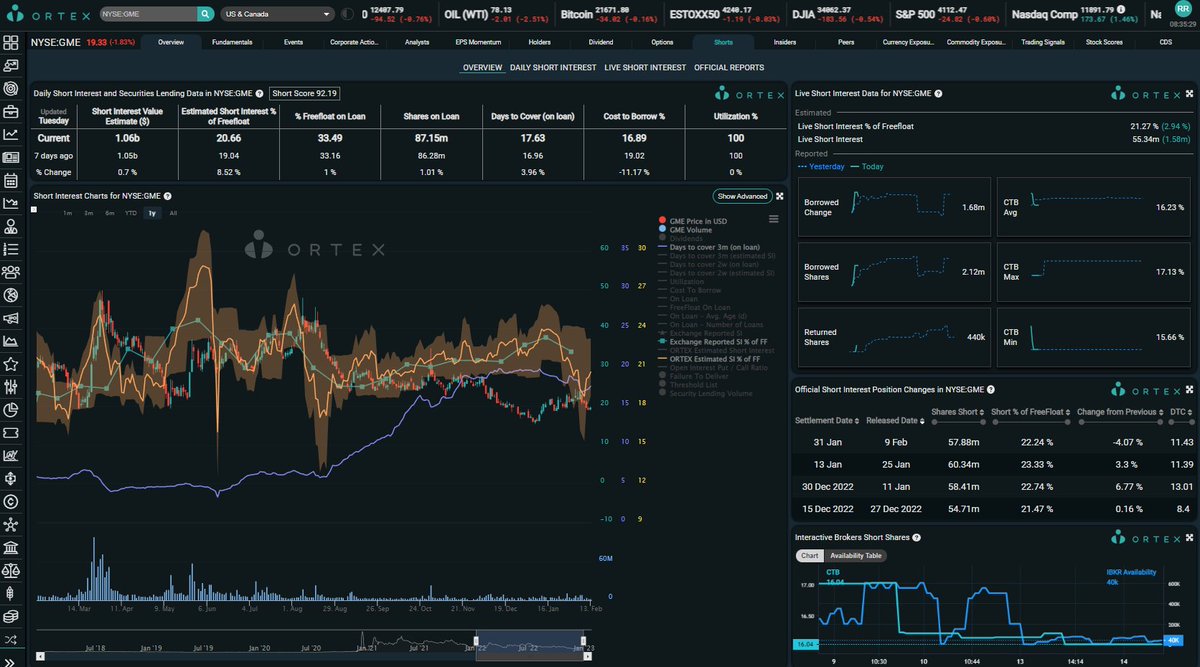Open the calendar sidebar icon
This screenshot has height=667, width=1200.
point(11,181)
